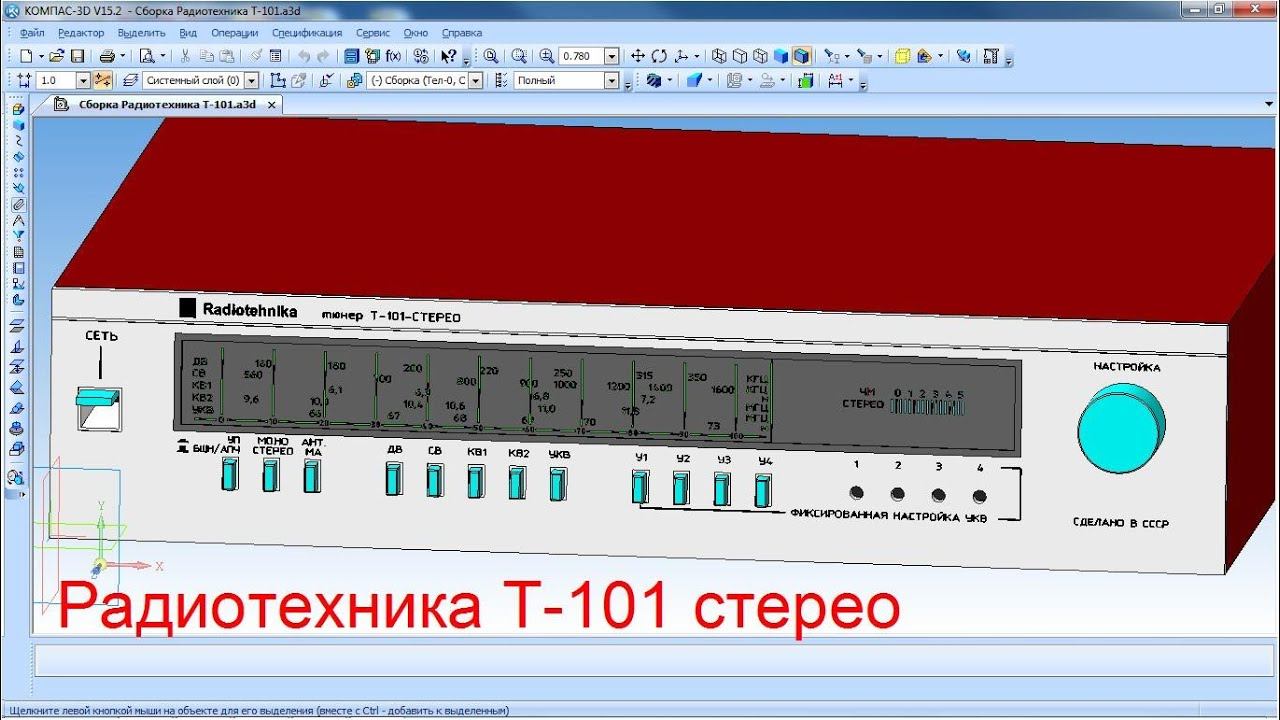Screen dimensions: 1280x720
Task: Click the МОНО СТЕРЕО switch on tuner
Action: (x=272, y=476)
